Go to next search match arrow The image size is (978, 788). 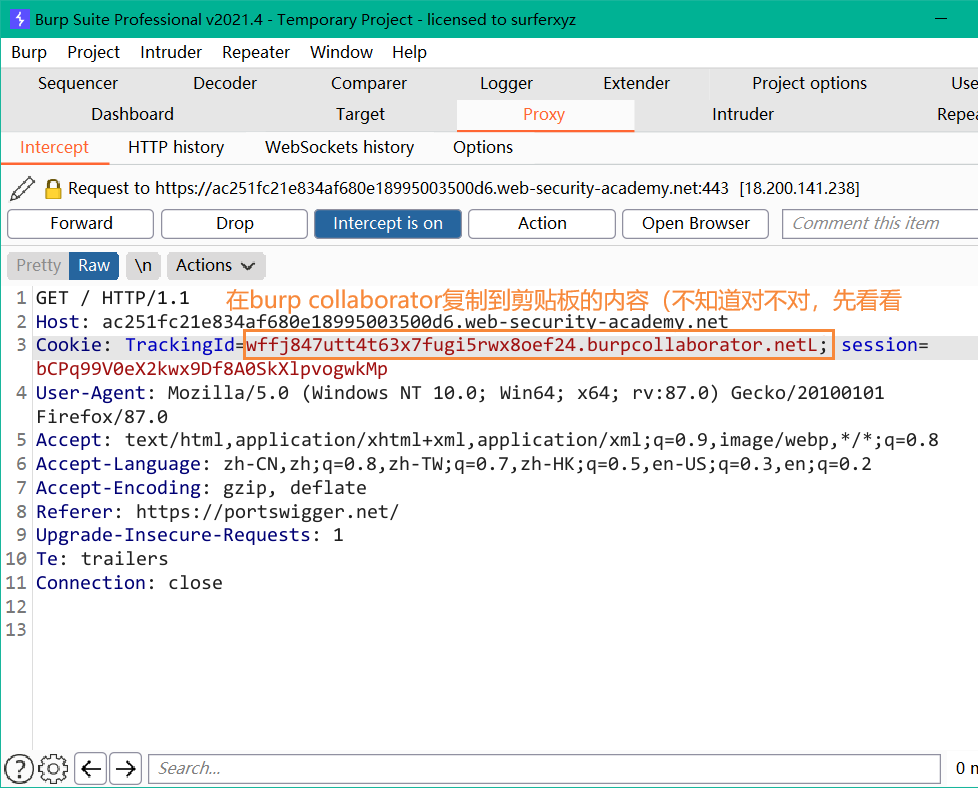point(126,768)
